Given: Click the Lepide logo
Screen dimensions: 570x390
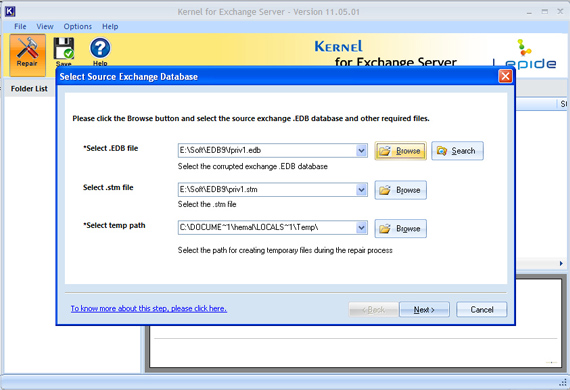Looking at the screenshot, I should [x=524, y=55].
